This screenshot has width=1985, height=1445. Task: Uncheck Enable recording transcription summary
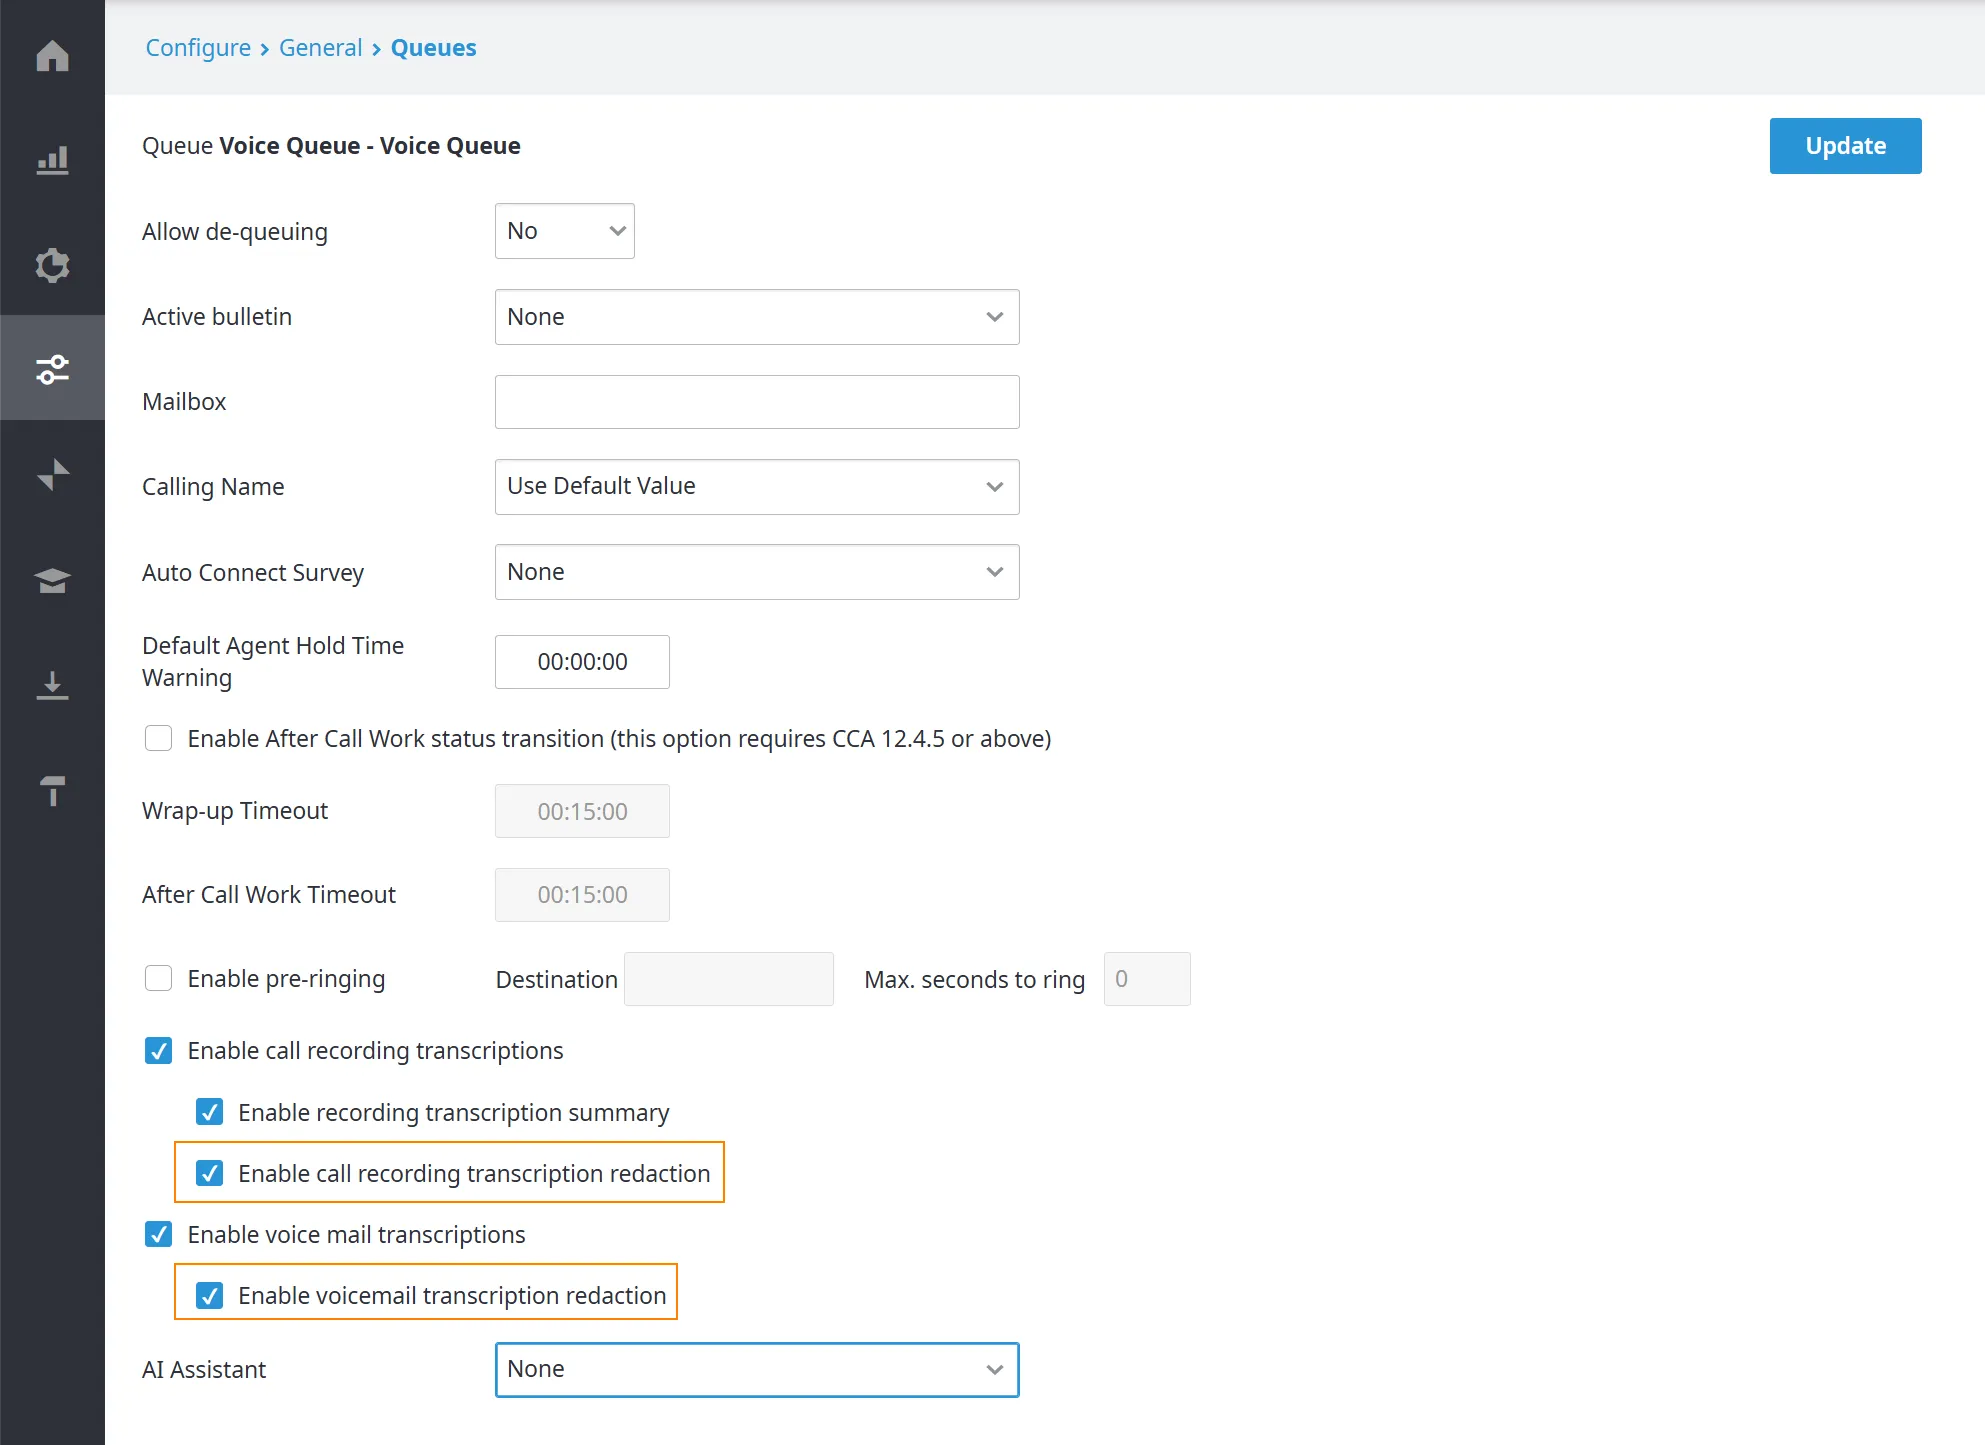209,1112
